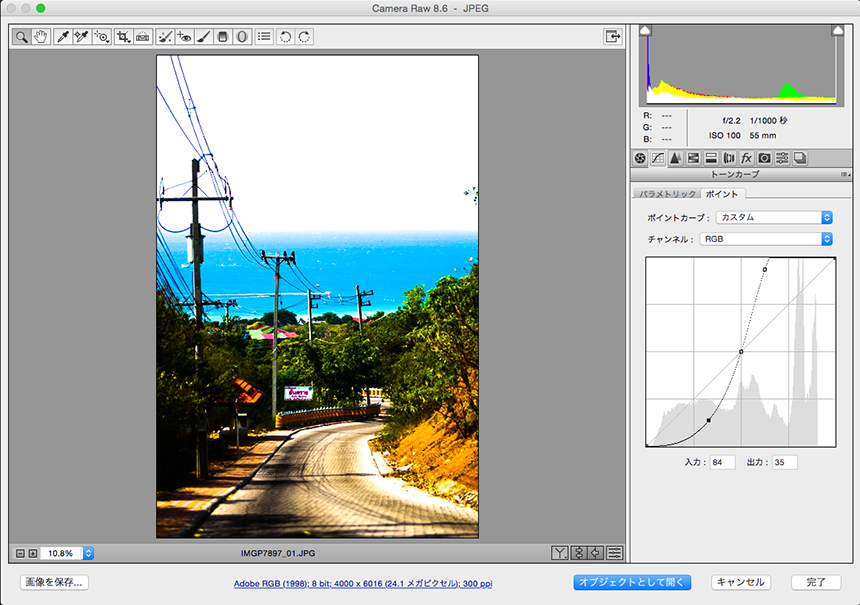Toggle highlight clipping warning on histogram
860x605 pixels.
click(838, 30)
